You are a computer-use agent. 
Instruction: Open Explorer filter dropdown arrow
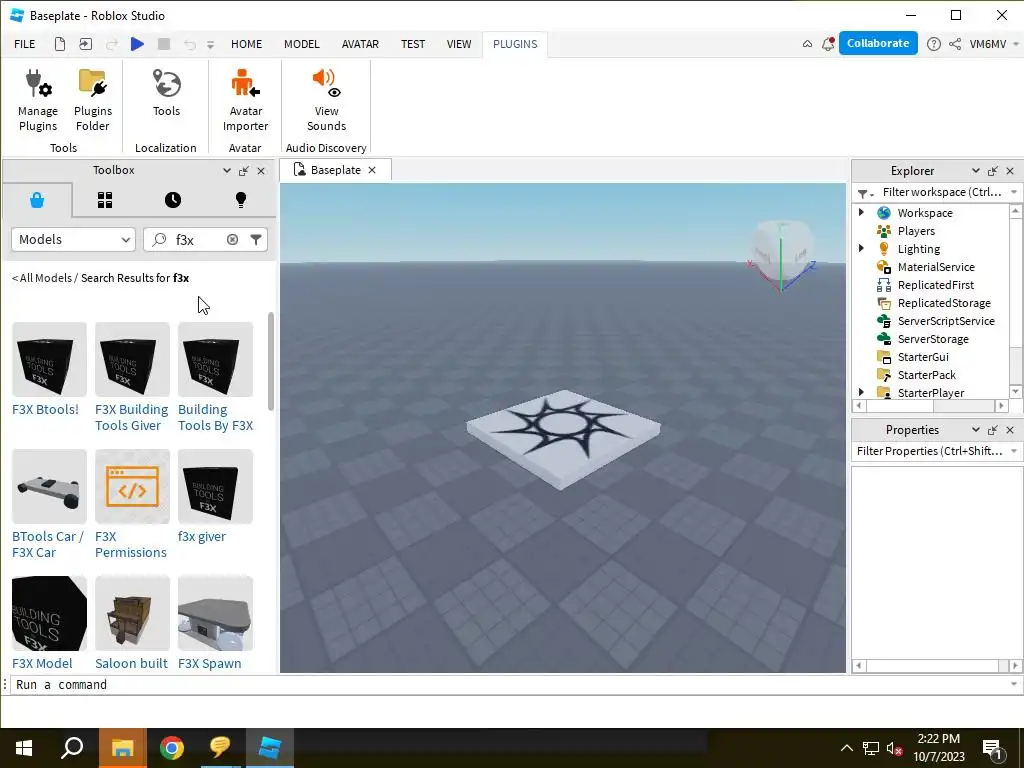pyautogui.click(x=1014, y=192)
